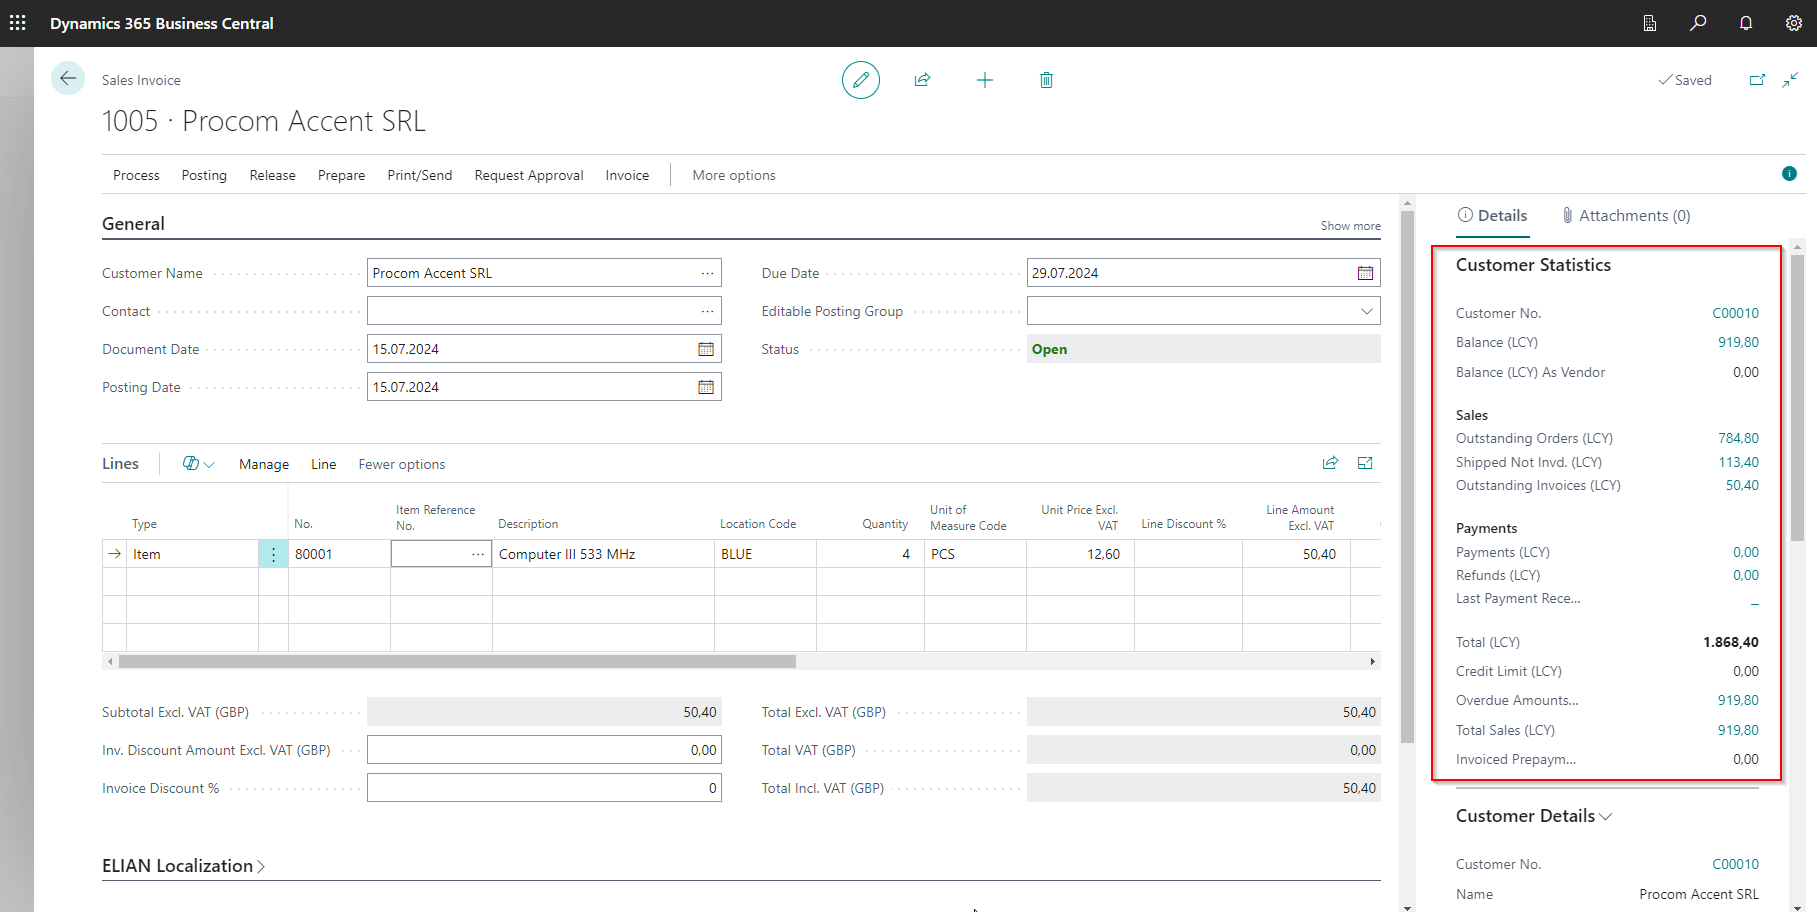The image size is (1817, 912).
Task: Open the Line menu in Lines
Action: point(323,464)
